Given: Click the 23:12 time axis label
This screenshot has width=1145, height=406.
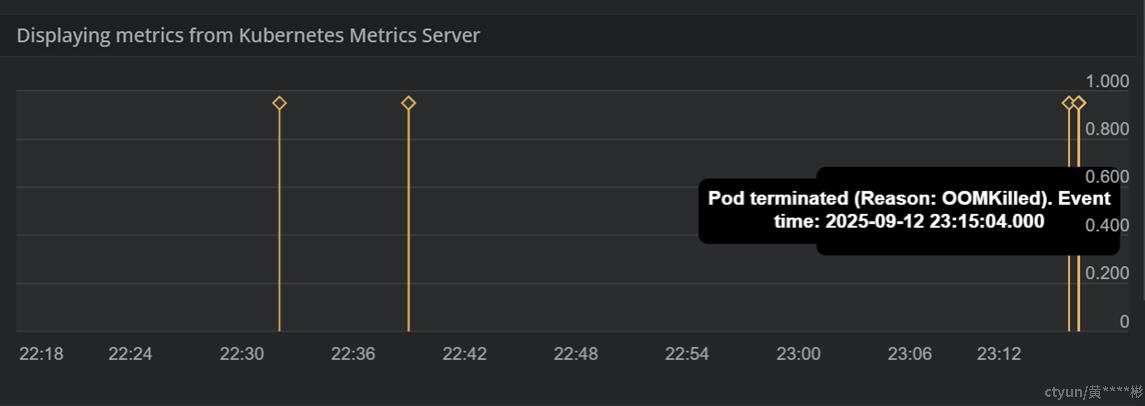Looking at the screenshot, I should coord(999,354).
